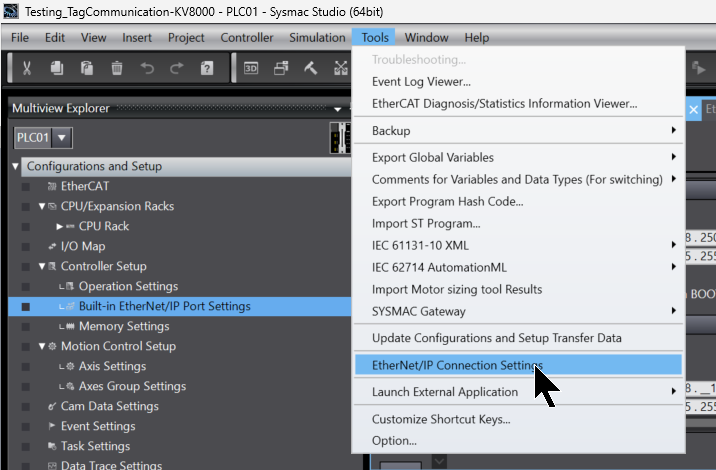Open the Window menu
Screen dimensions: 716x470
426,37
